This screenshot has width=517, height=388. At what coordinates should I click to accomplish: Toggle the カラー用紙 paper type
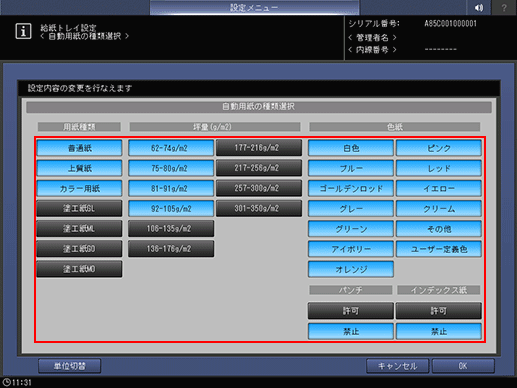pos(79,188)
